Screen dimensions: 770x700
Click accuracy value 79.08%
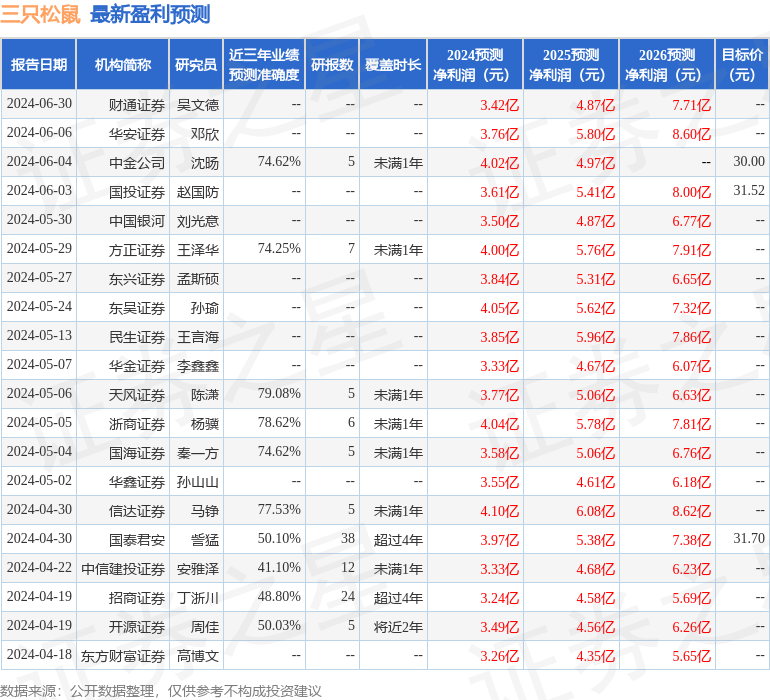point(279,393)
